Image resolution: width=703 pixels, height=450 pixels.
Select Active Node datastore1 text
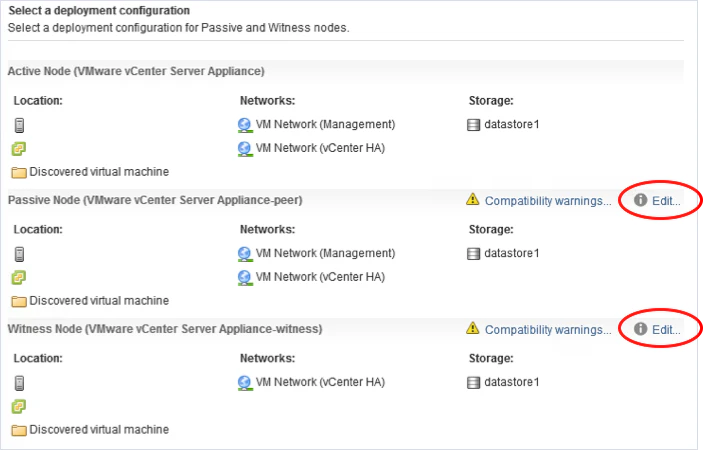coord(512,124)
